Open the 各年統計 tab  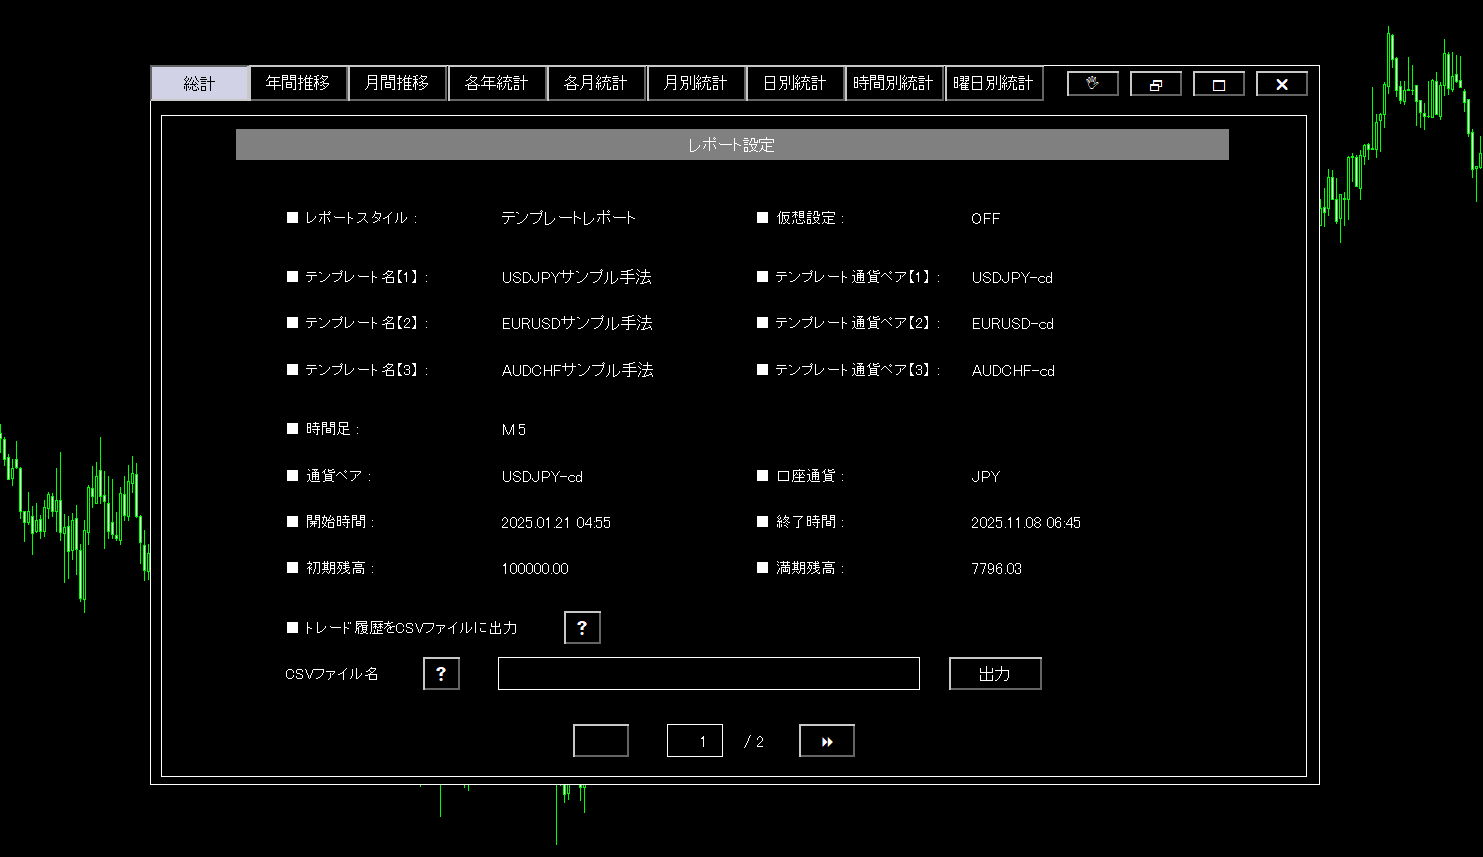tap(497, 83)
